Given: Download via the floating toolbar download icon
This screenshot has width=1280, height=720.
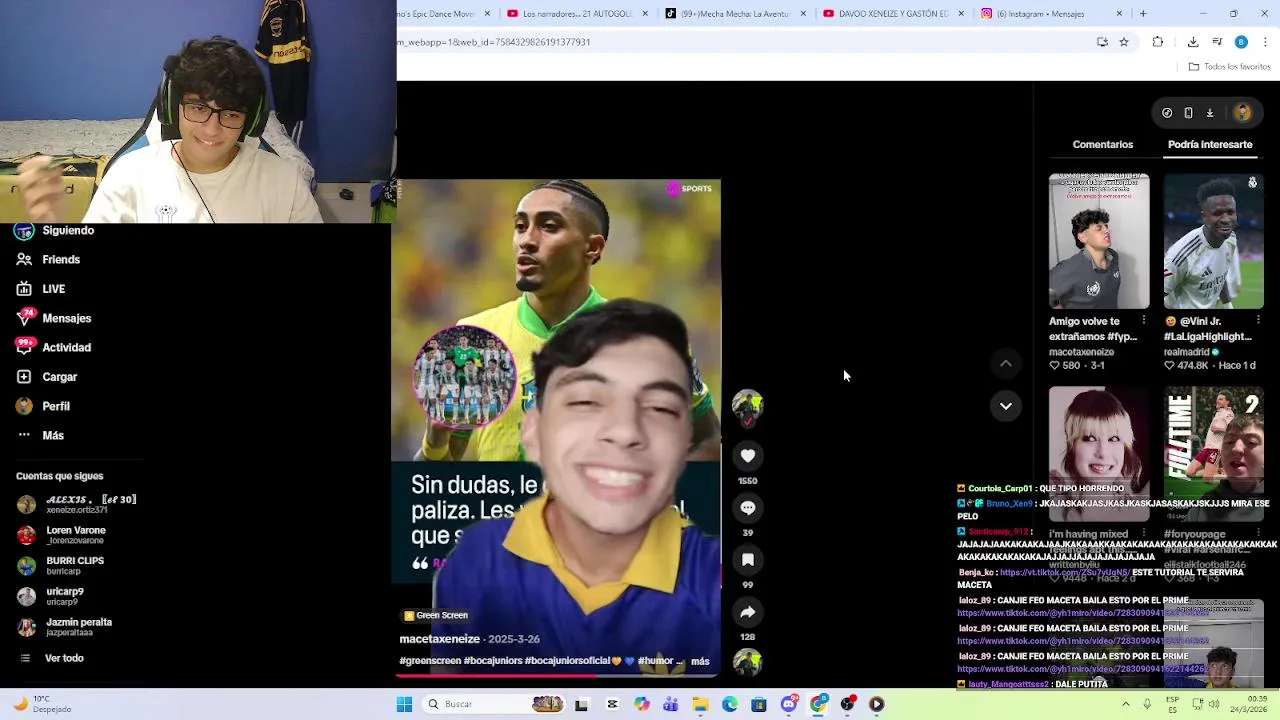Looking at the screenshot, I should [1210, 113].
